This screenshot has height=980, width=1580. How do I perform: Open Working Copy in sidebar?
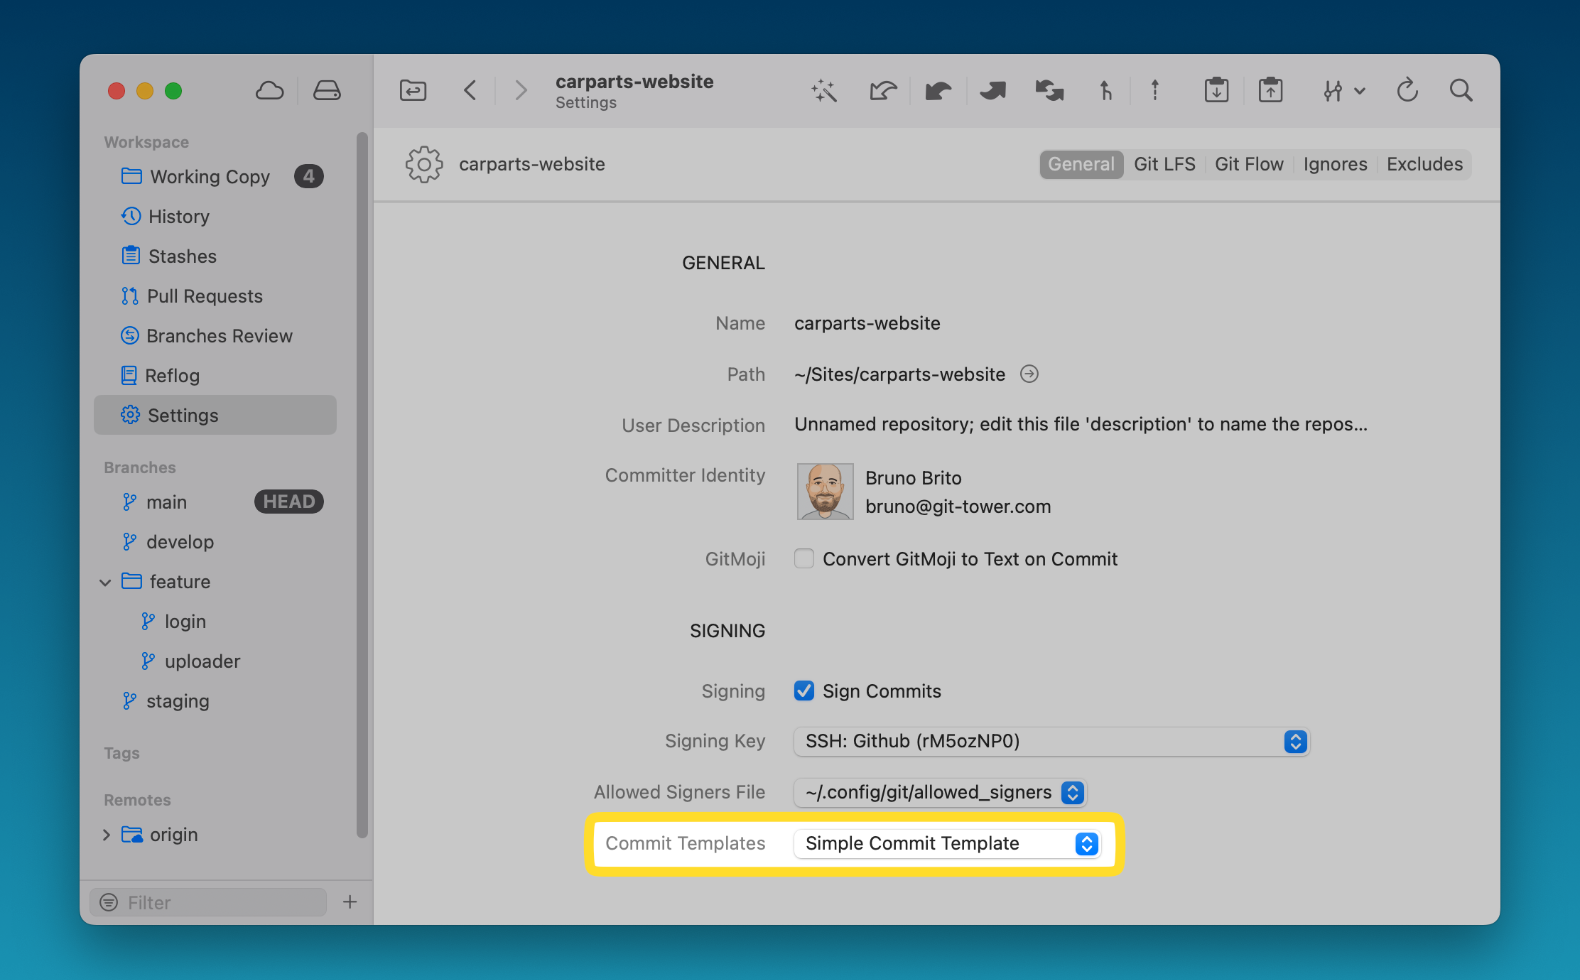pos(210,177)
